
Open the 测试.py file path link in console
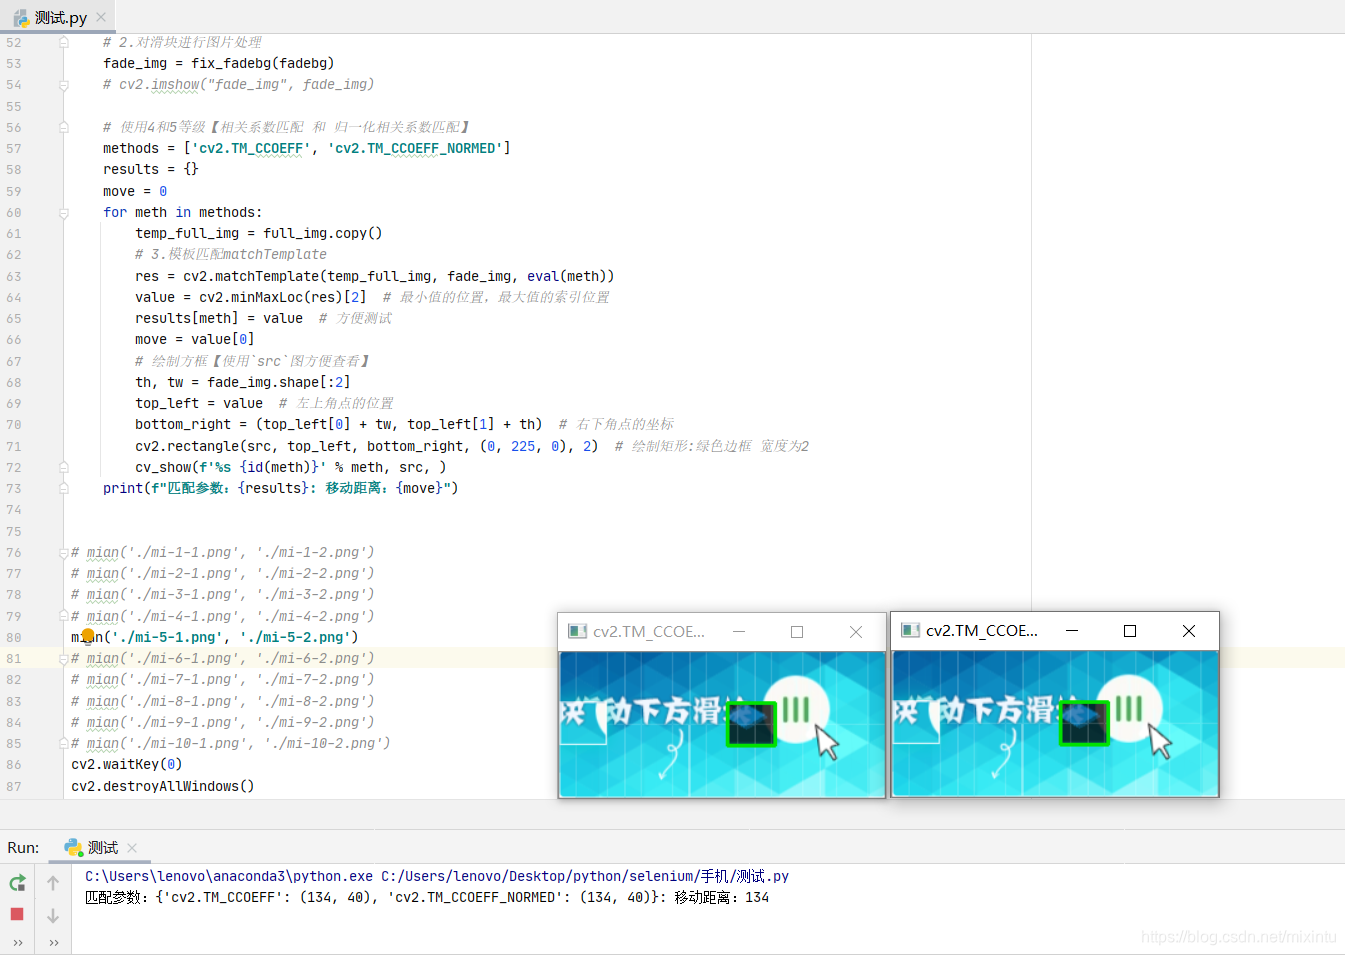point(585,876)
